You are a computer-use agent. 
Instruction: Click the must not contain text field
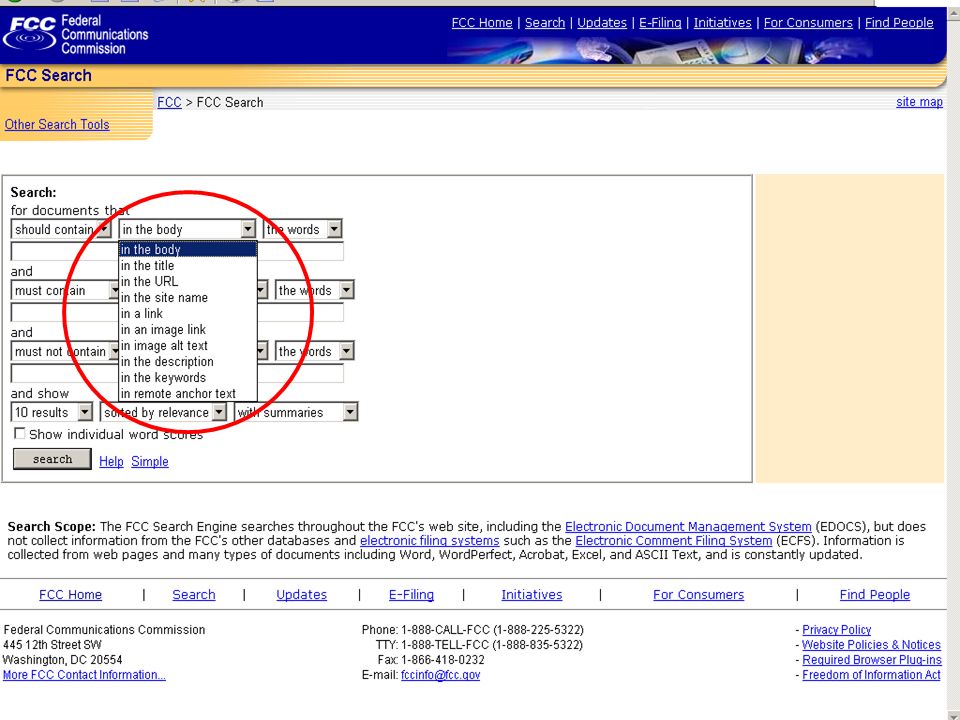pyautogui.click(x=178, y=373)
